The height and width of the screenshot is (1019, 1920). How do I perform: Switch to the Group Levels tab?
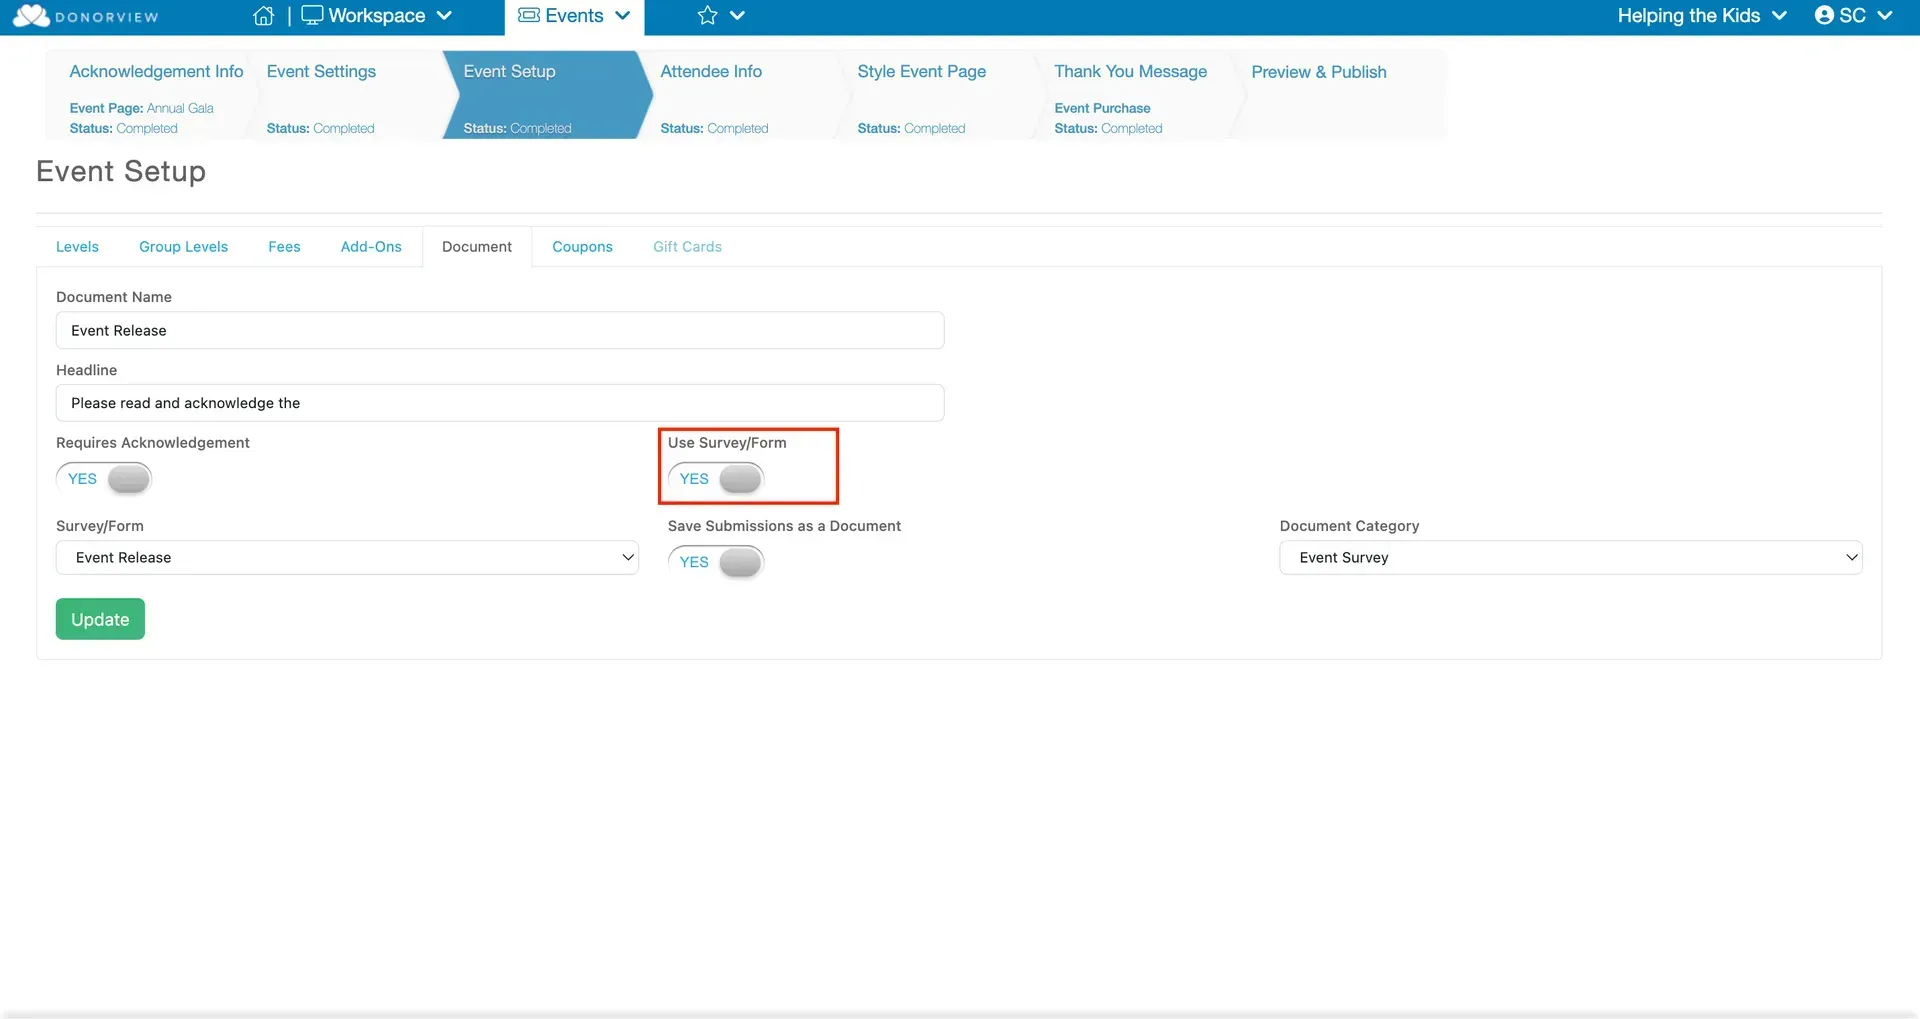(x=183, y=247)
